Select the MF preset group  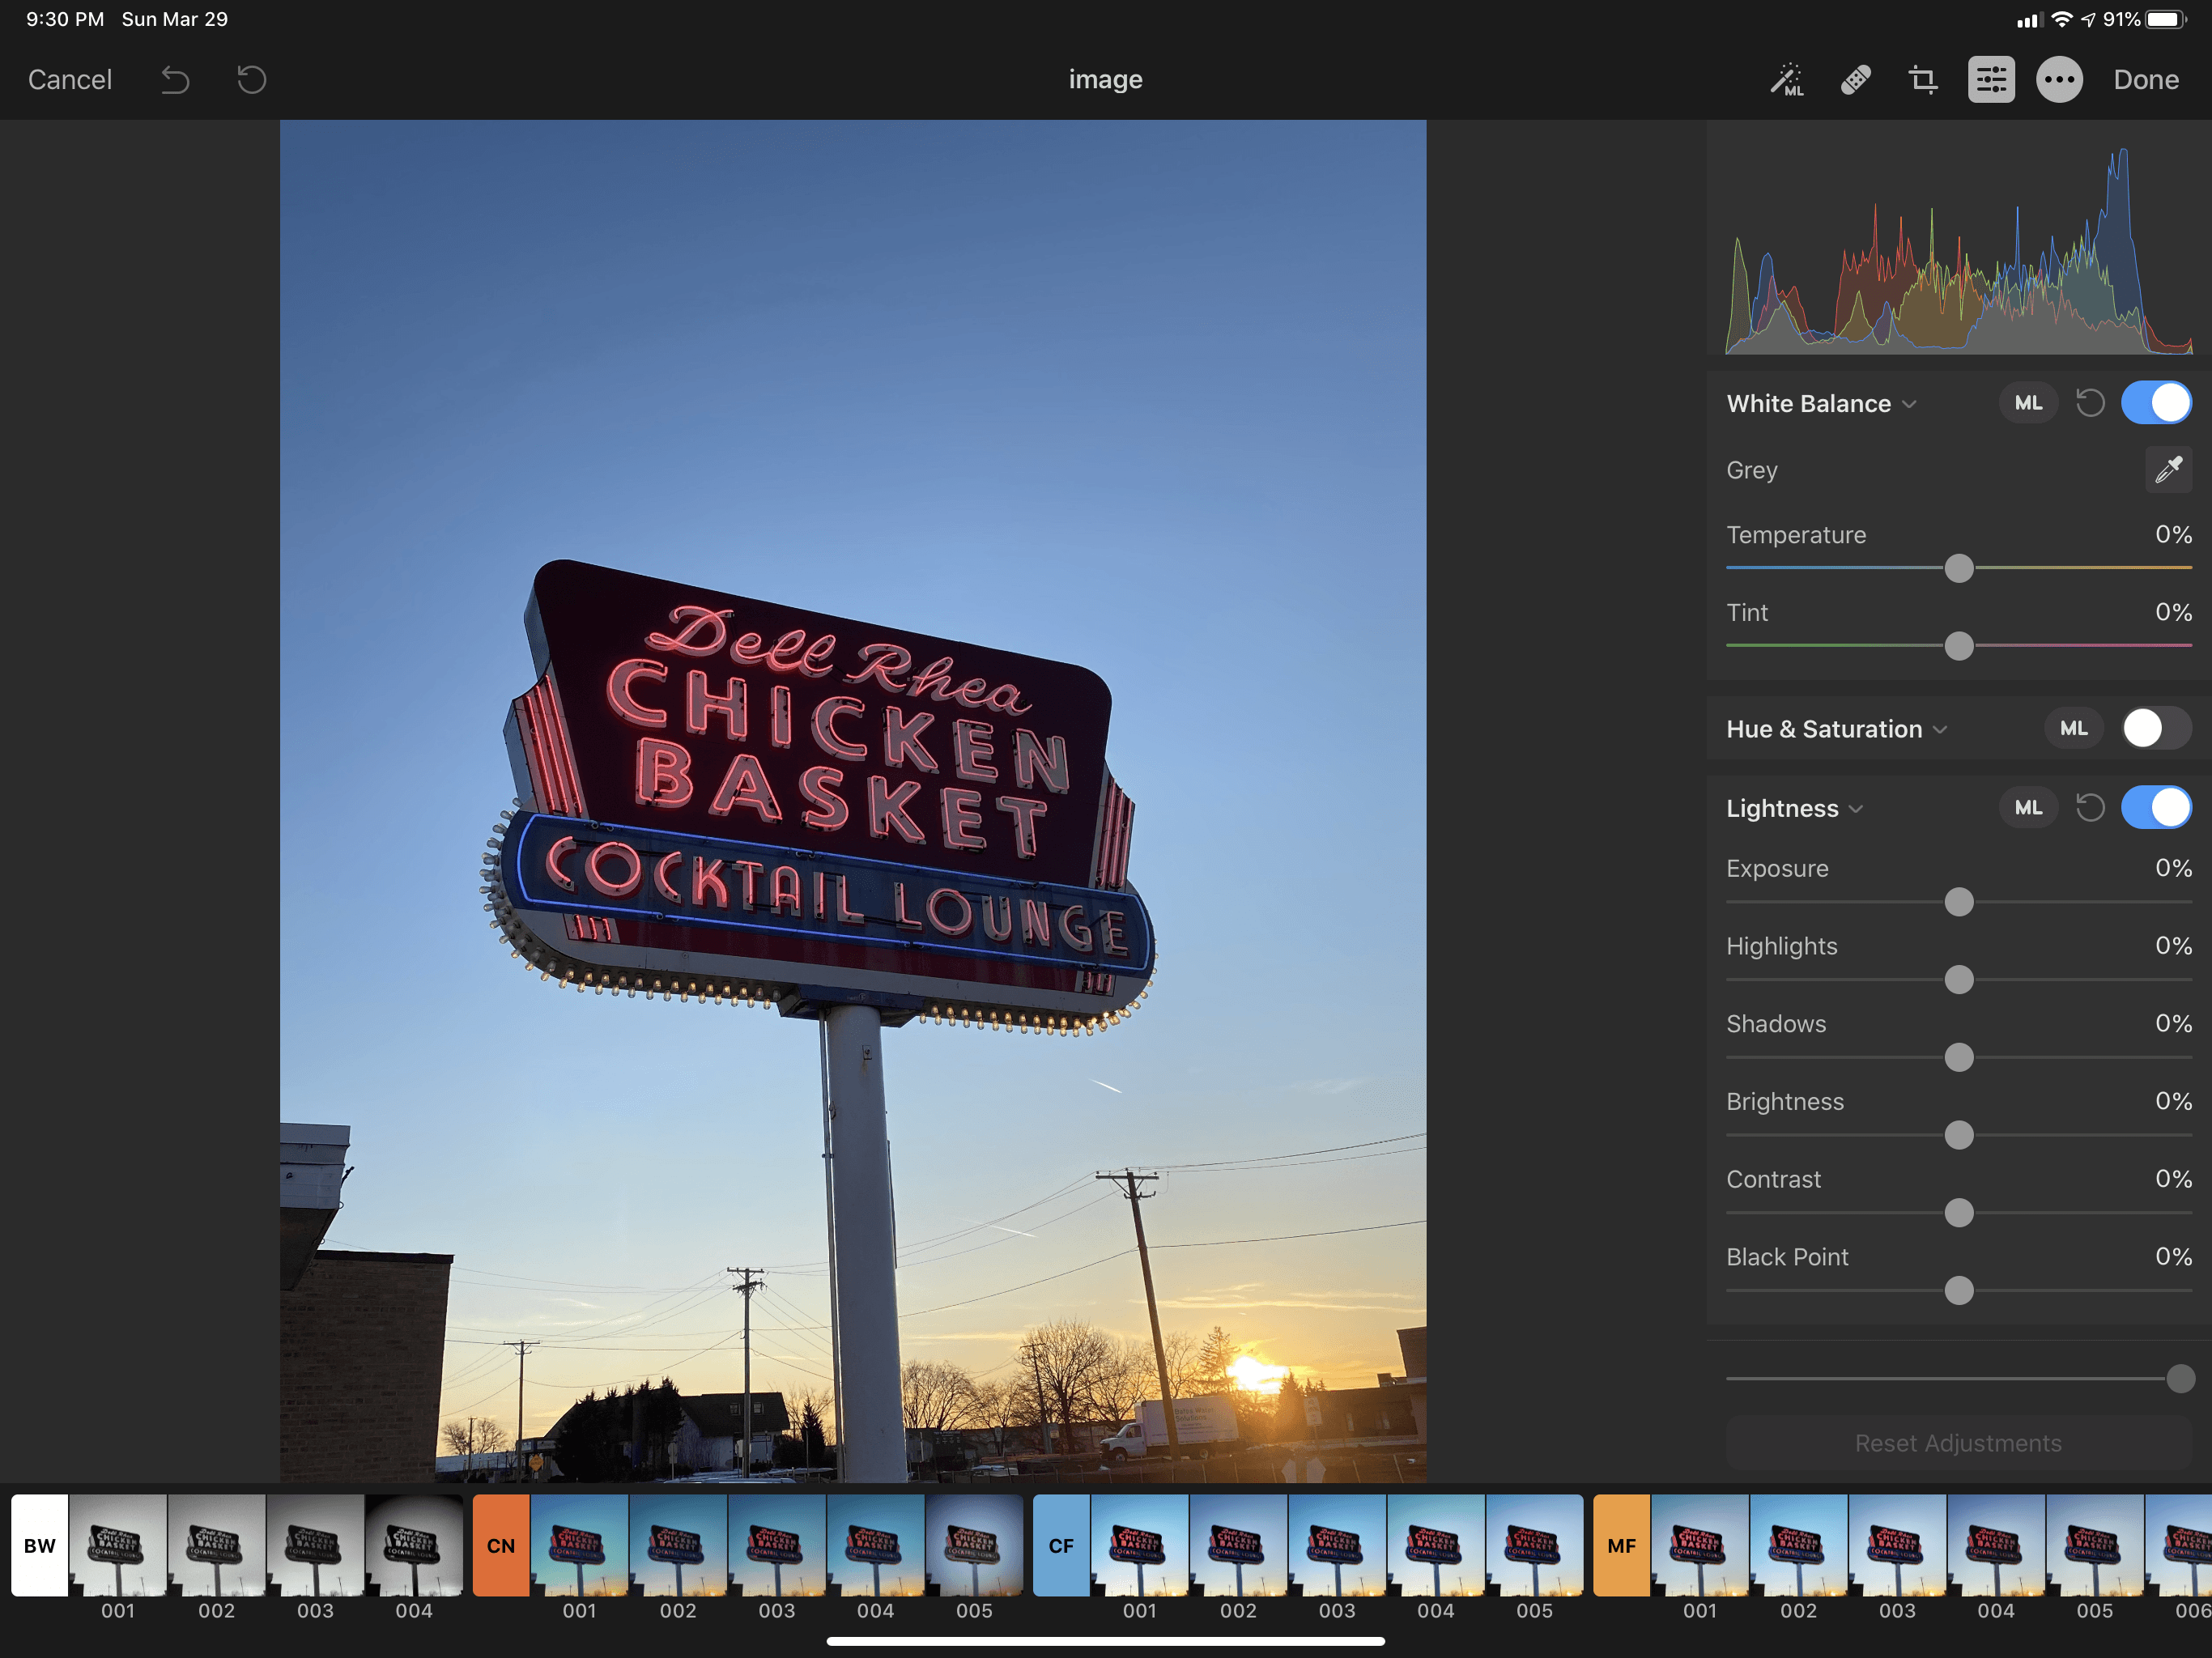(x=1621, y=1546)
